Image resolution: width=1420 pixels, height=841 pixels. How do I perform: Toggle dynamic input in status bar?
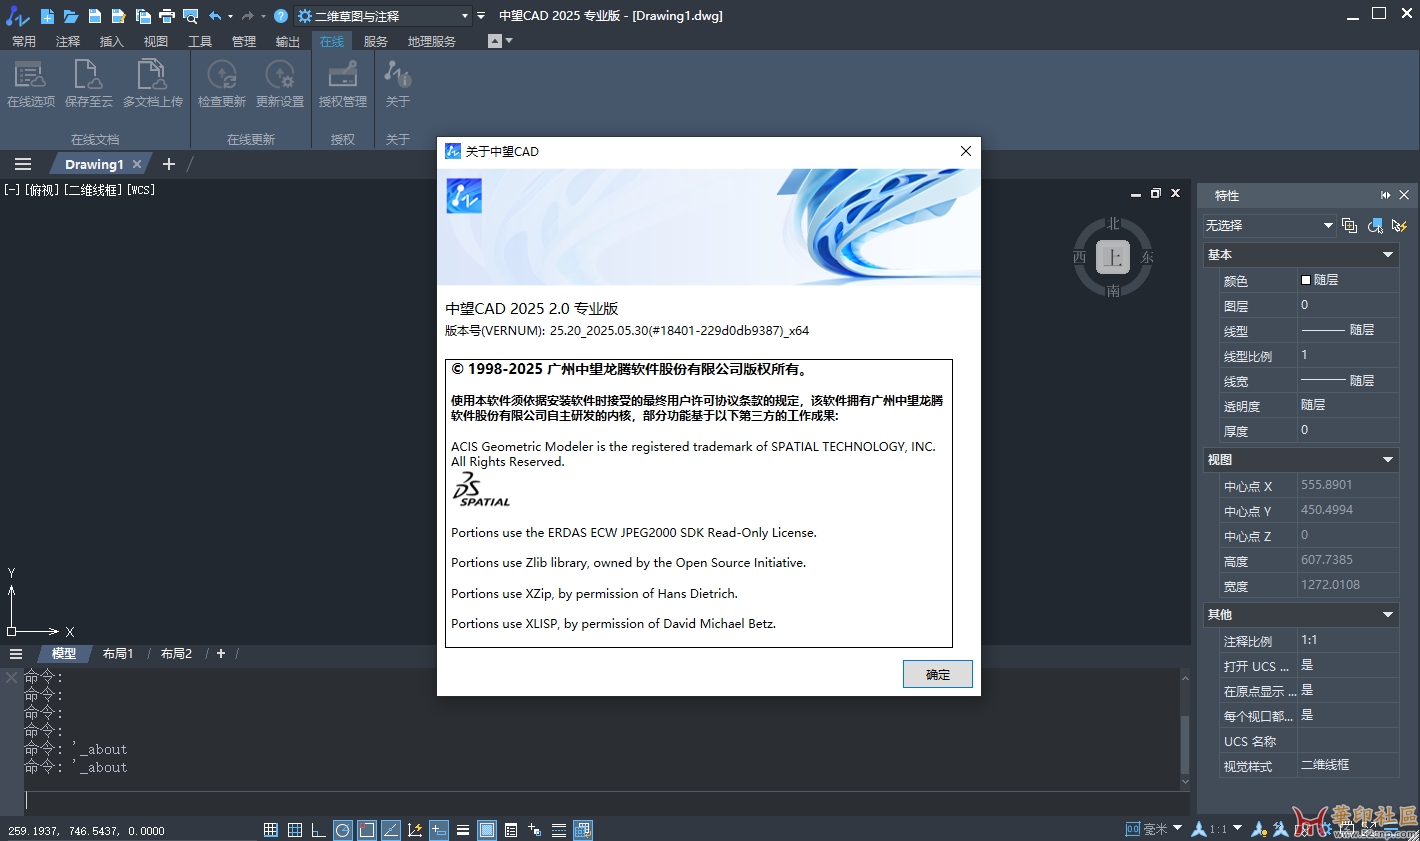(x=439, y=830)
